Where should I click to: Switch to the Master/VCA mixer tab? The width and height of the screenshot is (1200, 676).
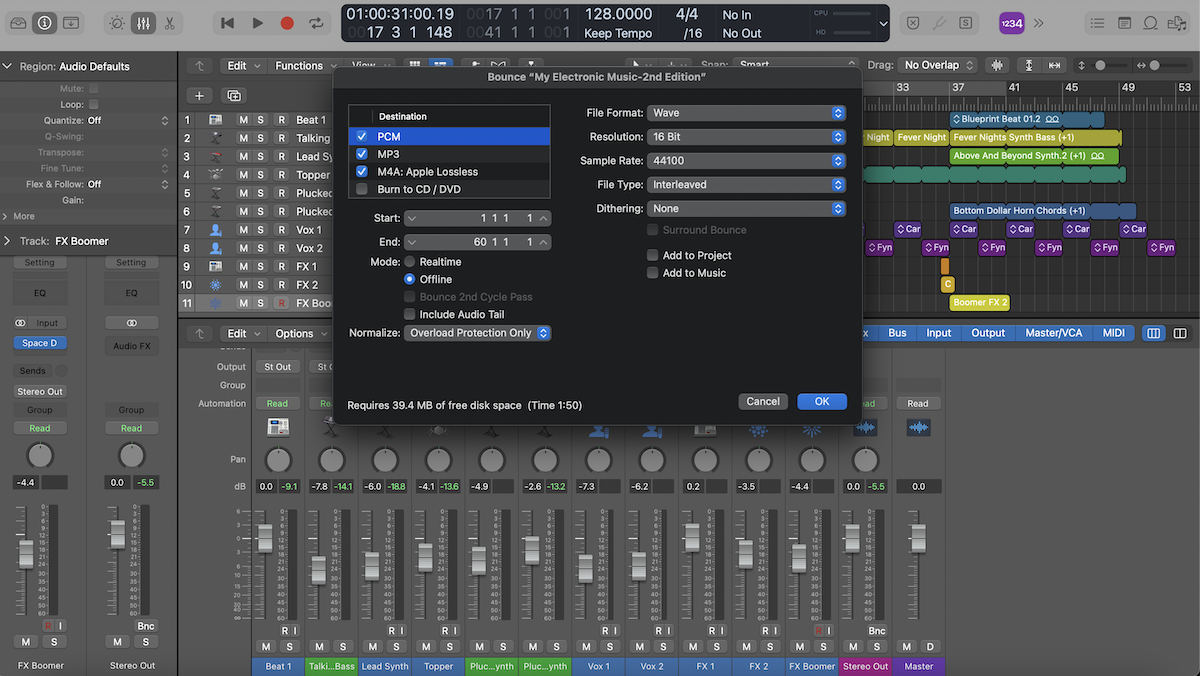pyautogui.click(x=1053, y=333)
